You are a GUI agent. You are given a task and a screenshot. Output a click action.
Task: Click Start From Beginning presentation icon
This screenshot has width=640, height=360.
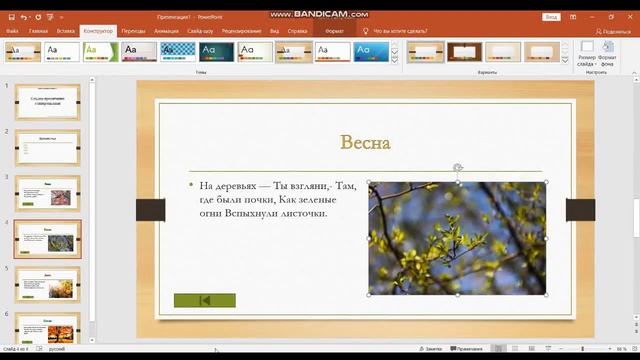point(50,17)
